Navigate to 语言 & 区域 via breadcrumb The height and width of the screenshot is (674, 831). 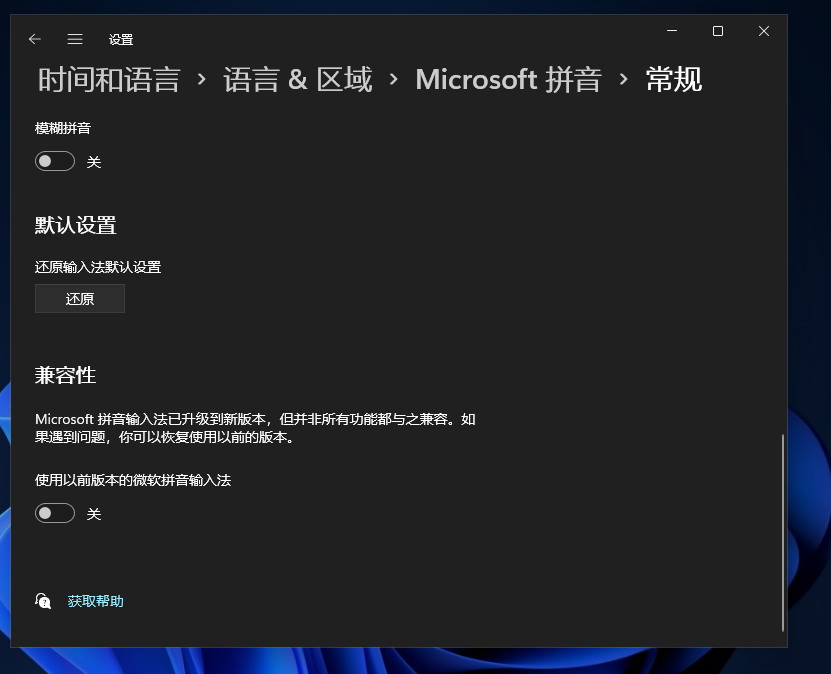(296, 79)
